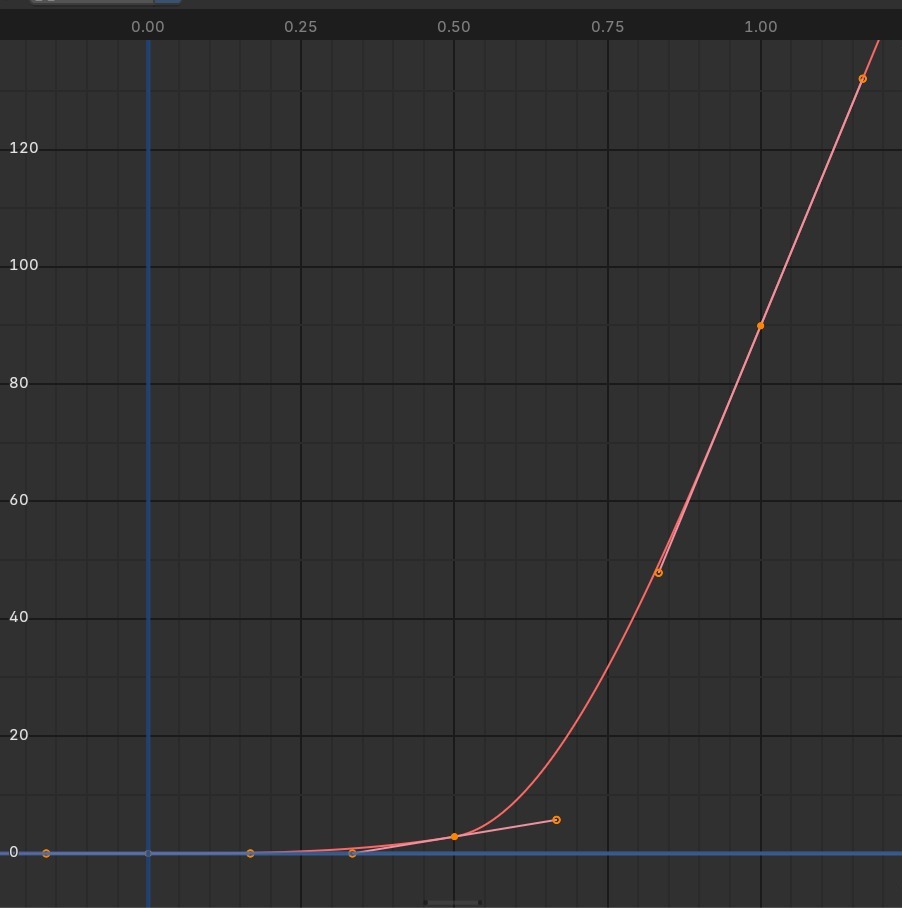Select the left handle of the 1.00 keyframe
This screenshot has width=902, height=908.
tap(658, 573)
